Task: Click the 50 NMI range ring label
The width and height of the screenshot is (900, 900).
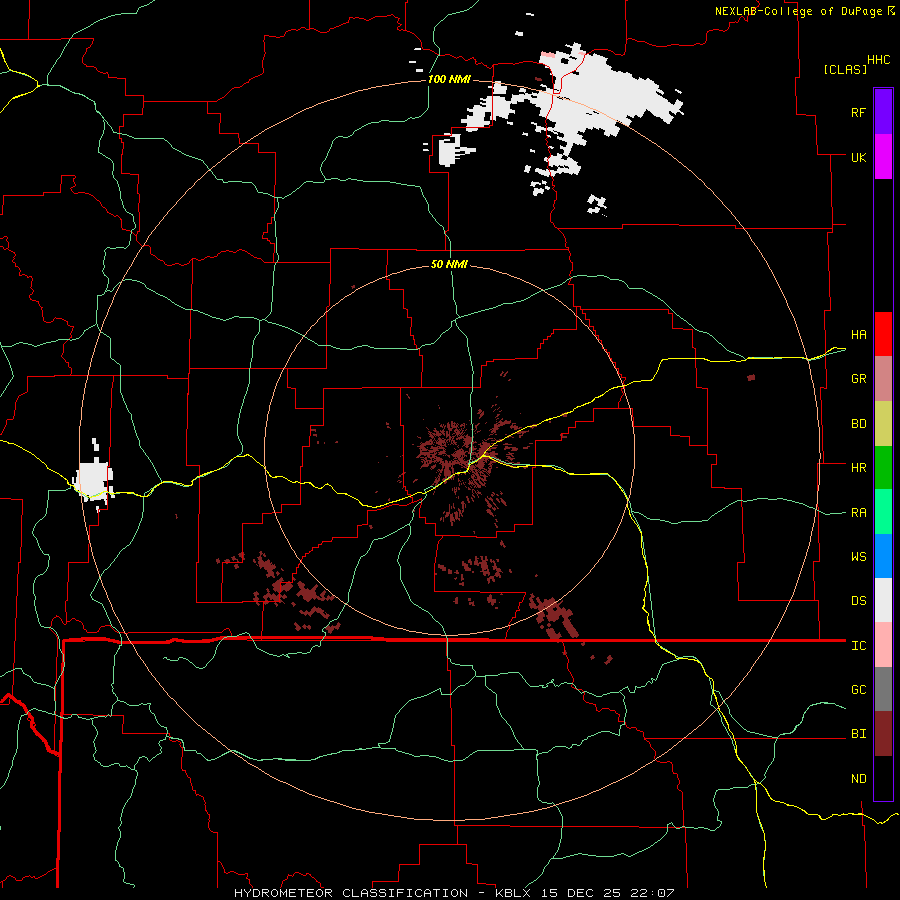Action: (x=449, y=264)
